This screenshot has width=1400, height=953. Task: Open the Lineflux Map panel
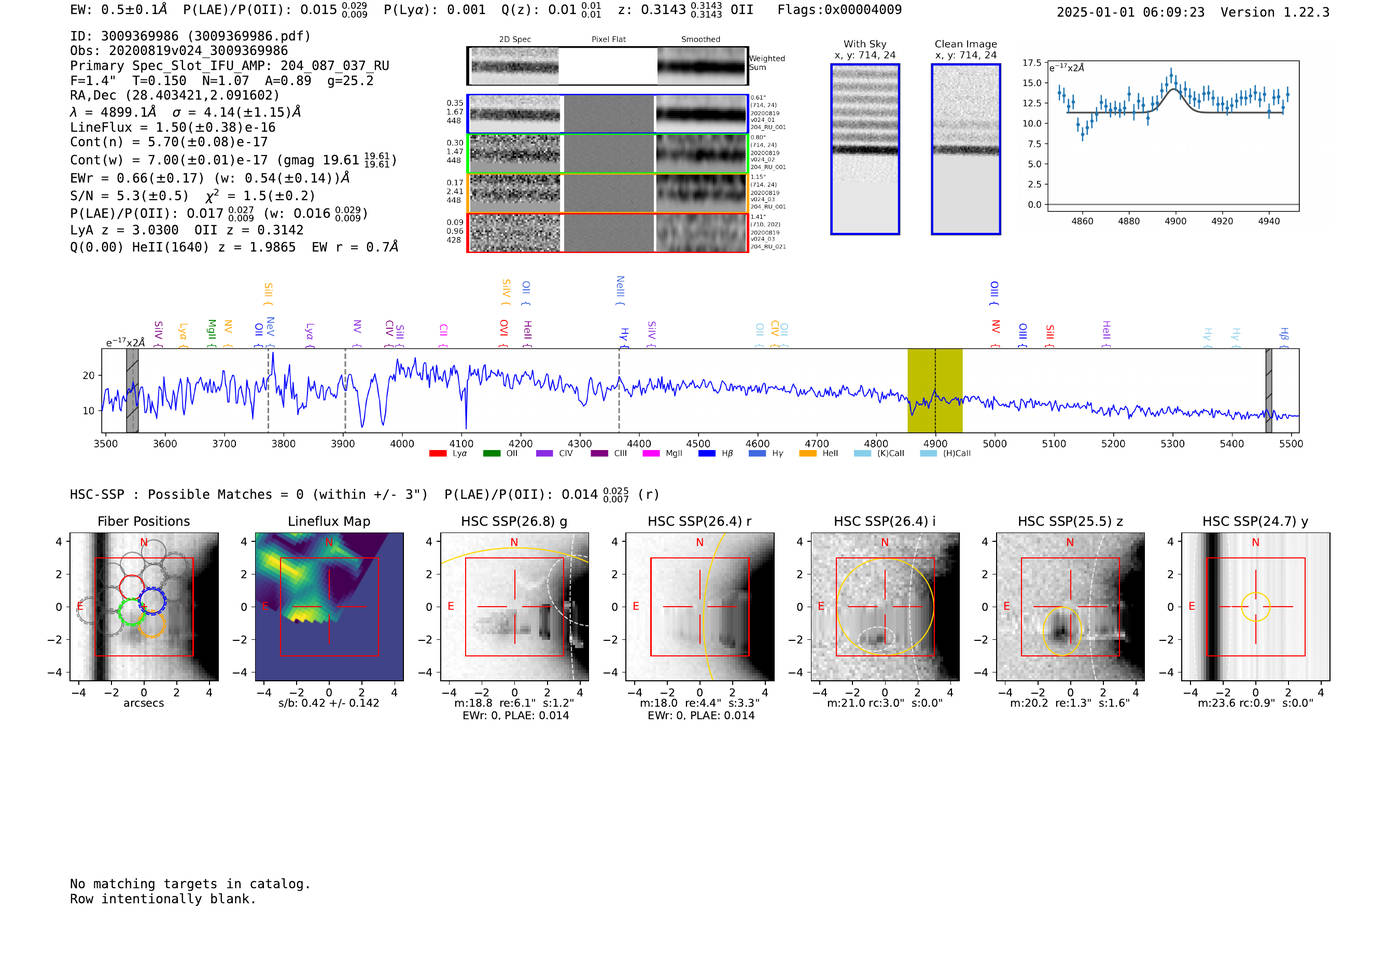point(329,607)
